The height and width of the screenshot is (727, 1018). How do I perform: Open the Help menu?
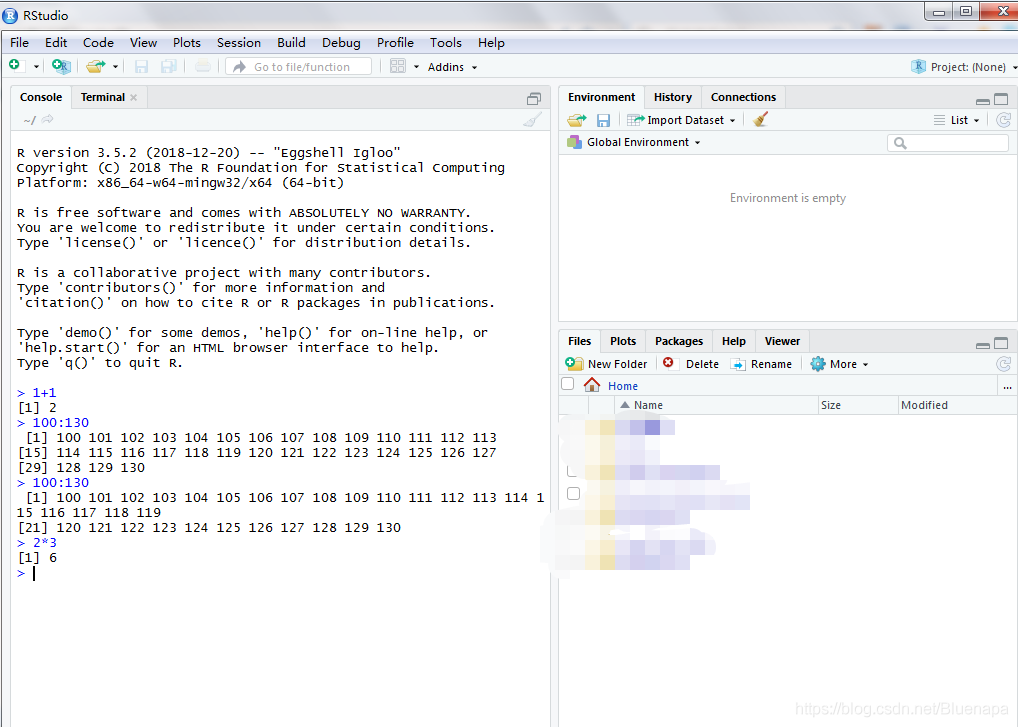pos(491,43)
